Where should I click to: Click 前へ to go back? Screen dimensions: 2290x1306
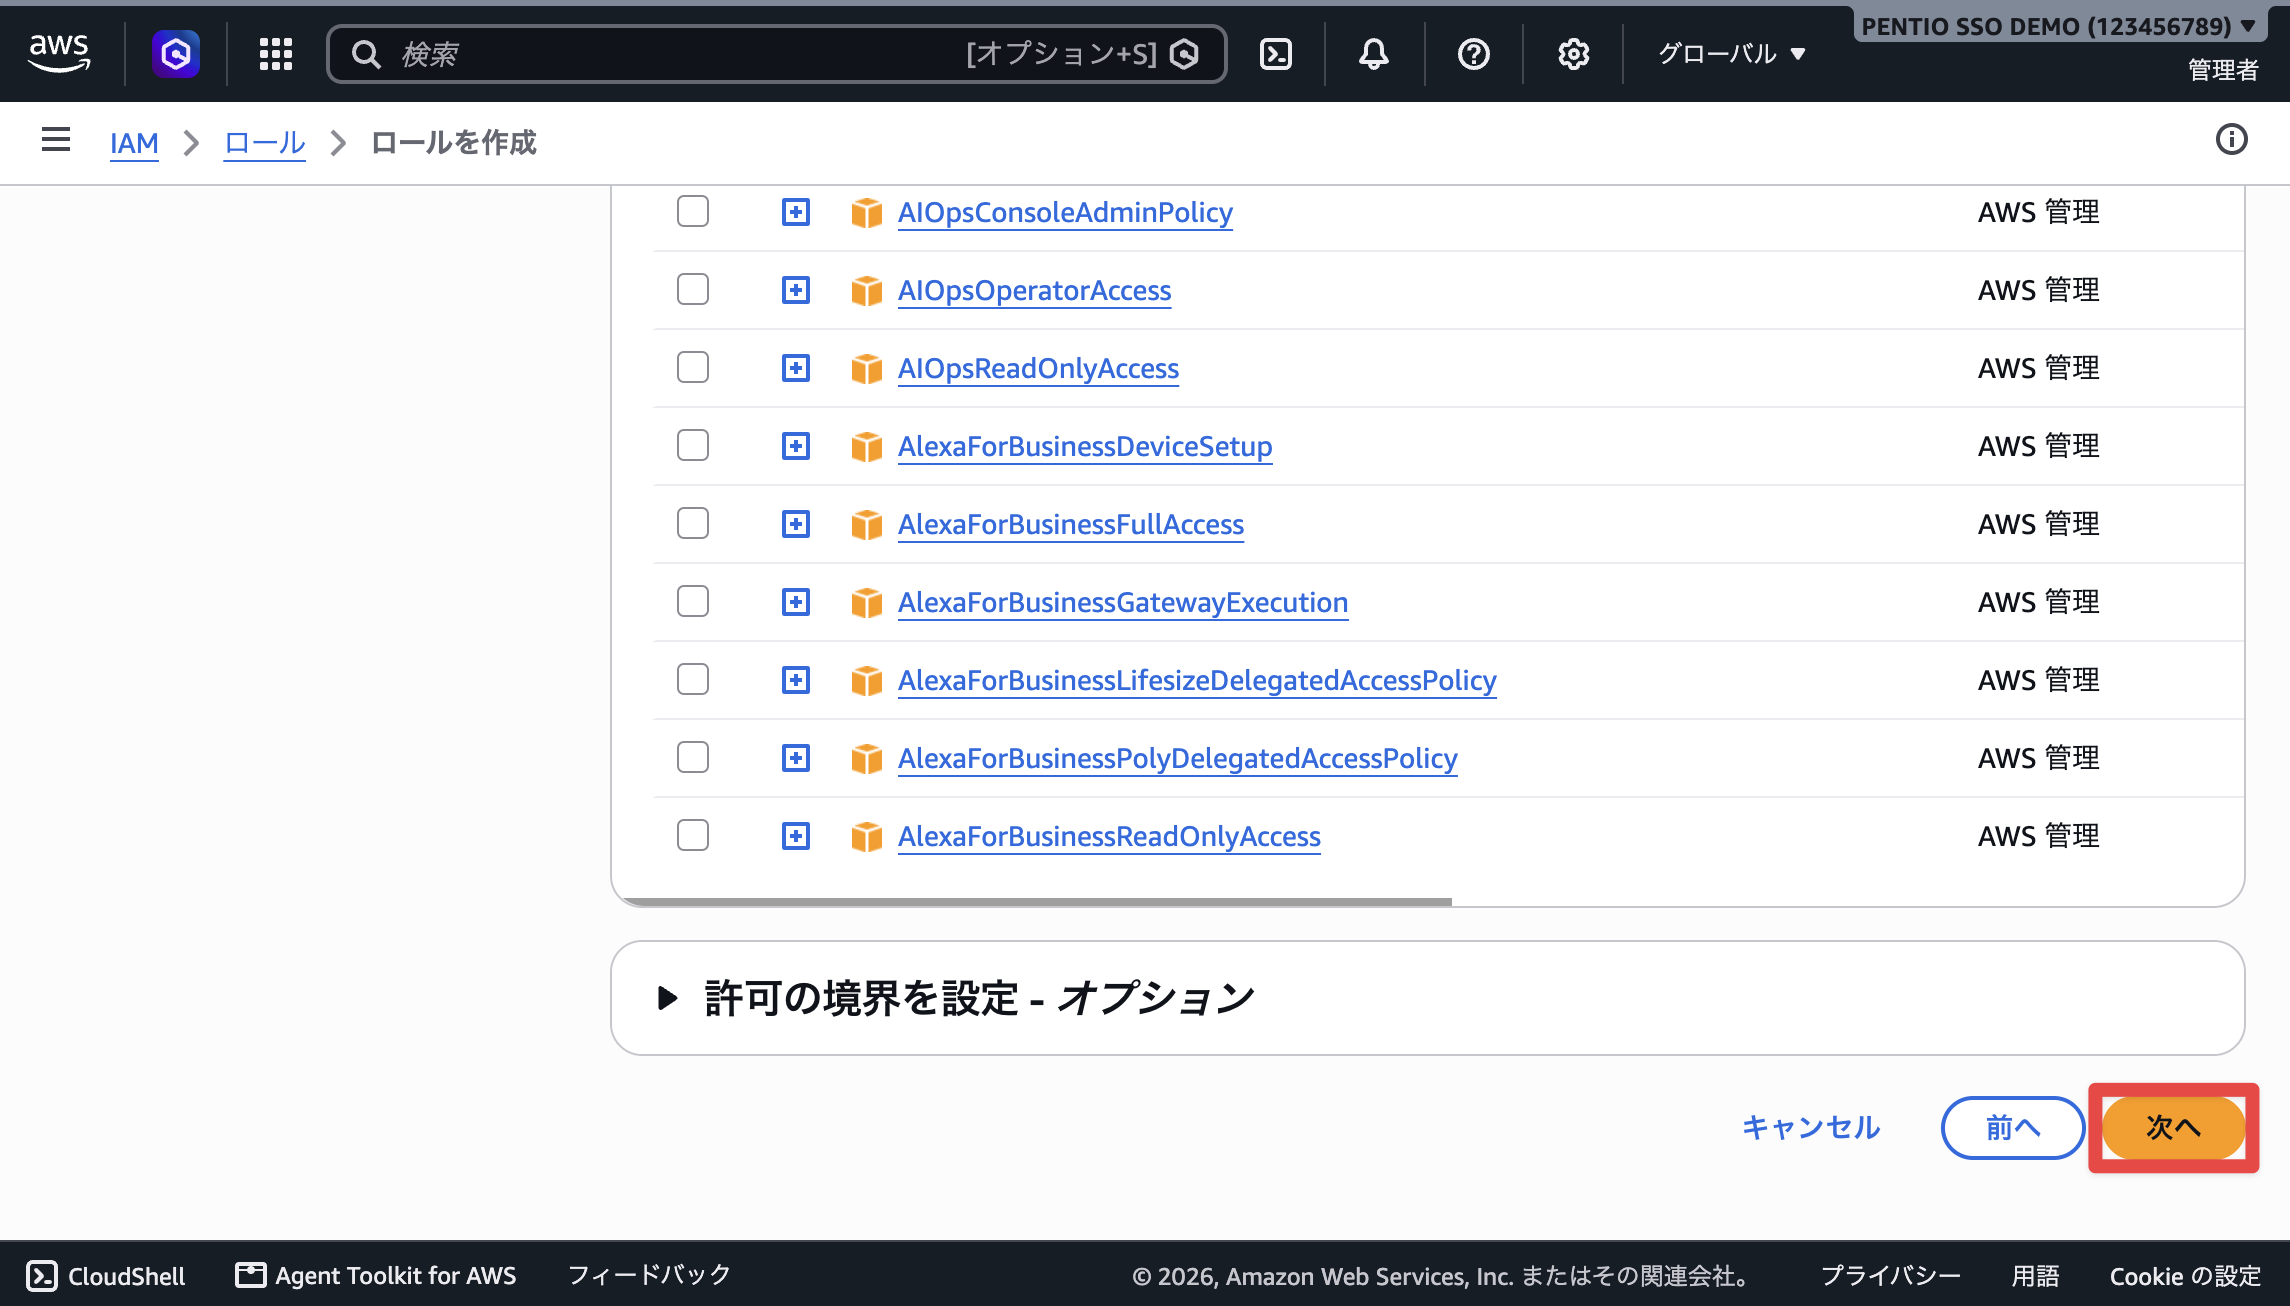tap(2013, 1128)
